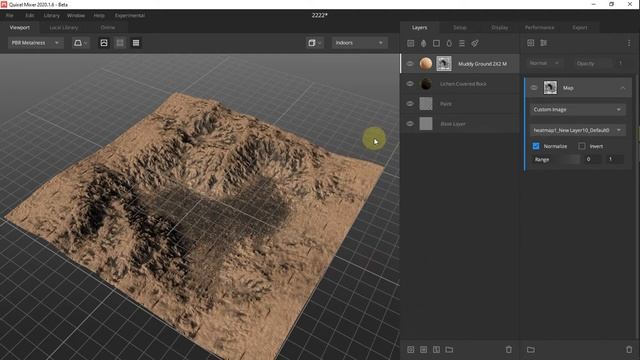Add a solid layer using the square icon
Screen dimensions: 640x360
[x=436, y=43]
